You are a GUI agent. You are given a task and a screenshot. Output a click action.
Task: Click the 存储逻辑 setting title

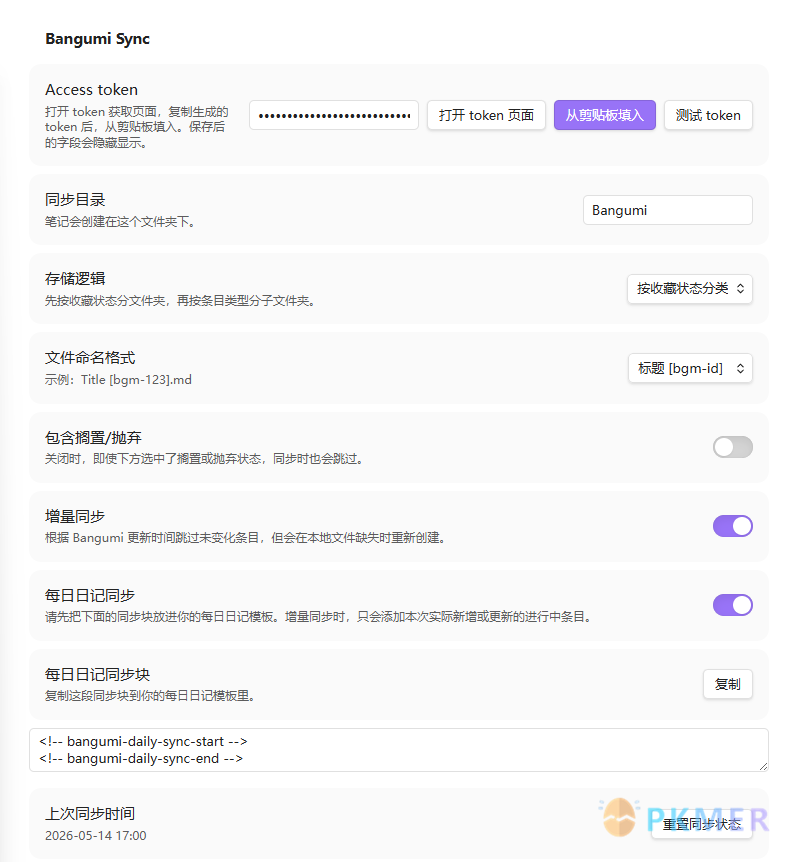[75, 279]
